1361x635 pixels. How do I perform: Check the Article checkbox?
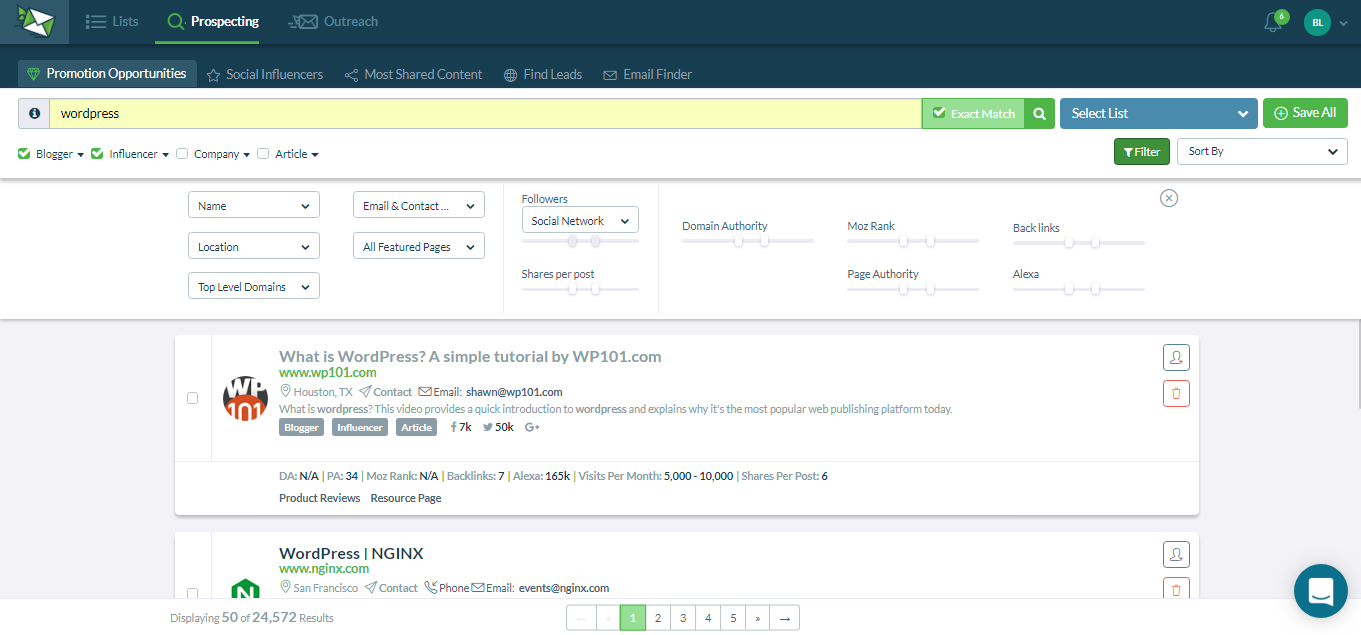pos(263,154)
